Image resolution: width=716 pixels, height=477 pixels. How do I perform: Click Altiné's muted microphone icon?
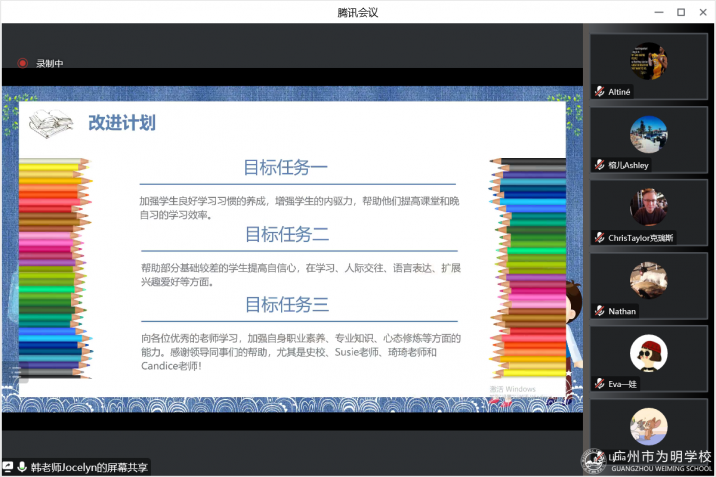[x=600, y=91]
